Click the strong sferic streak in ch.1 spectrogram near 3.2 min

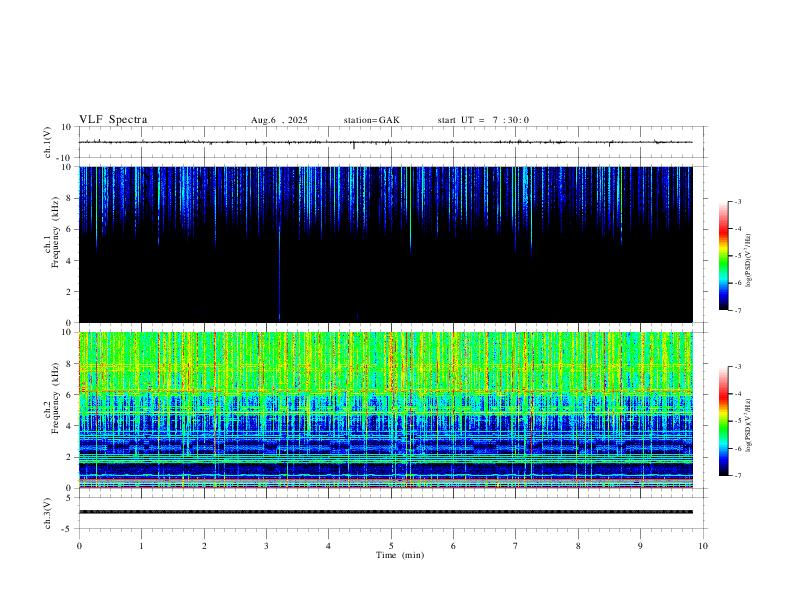coord(279,244)
